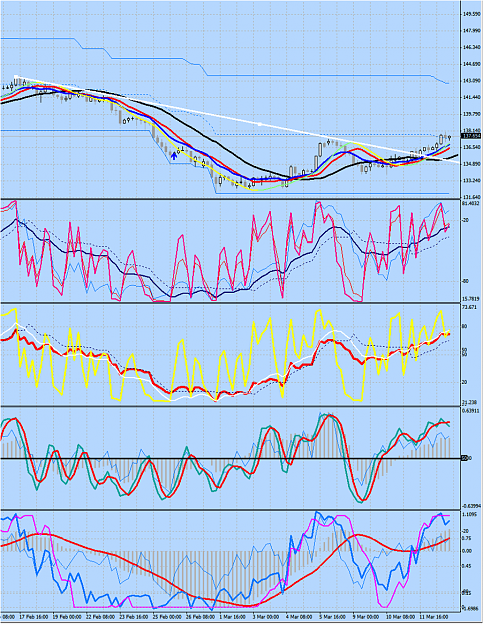Click the 1 Mar 16:00 time label

[234, 617]
